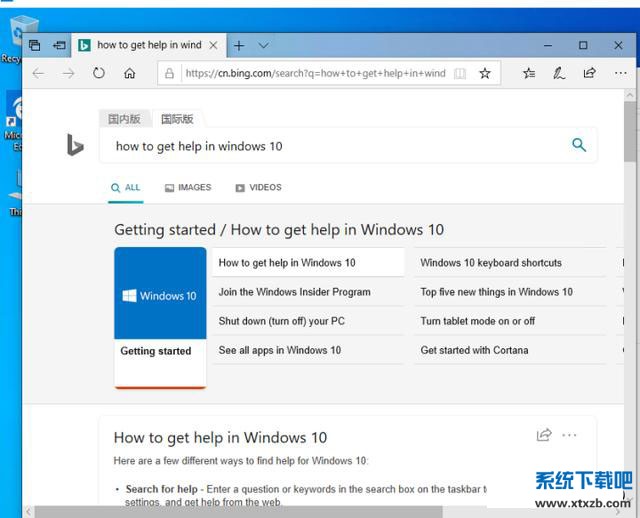The height and width of the screenshot is (518, 640).
Task: Click the Bing logo
Action: pyautogui.click(x=75, y=146)
